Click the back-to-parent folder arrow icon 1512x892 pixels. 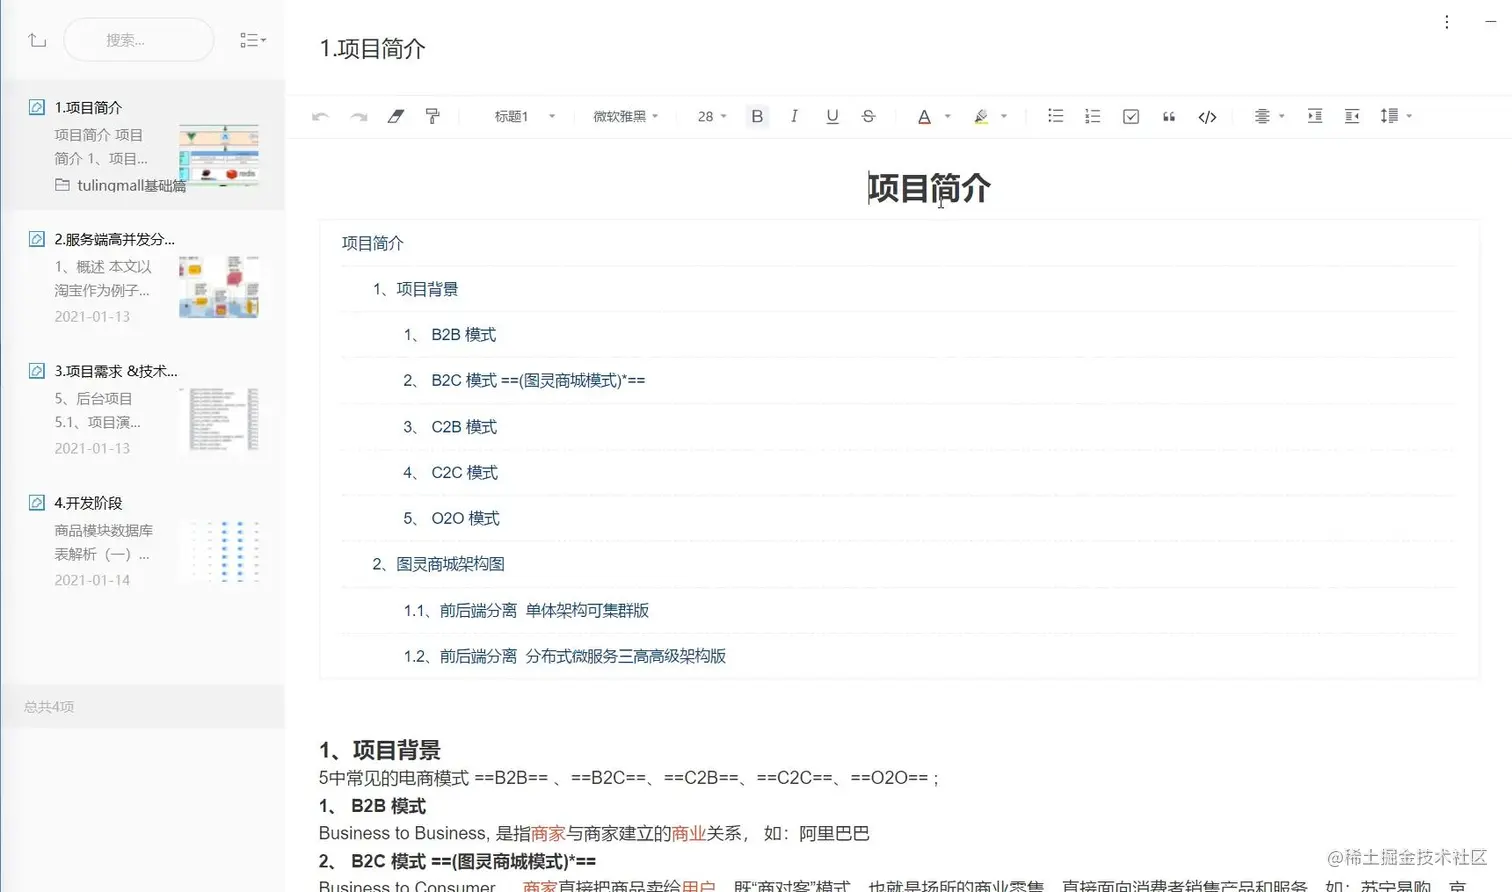37,40
